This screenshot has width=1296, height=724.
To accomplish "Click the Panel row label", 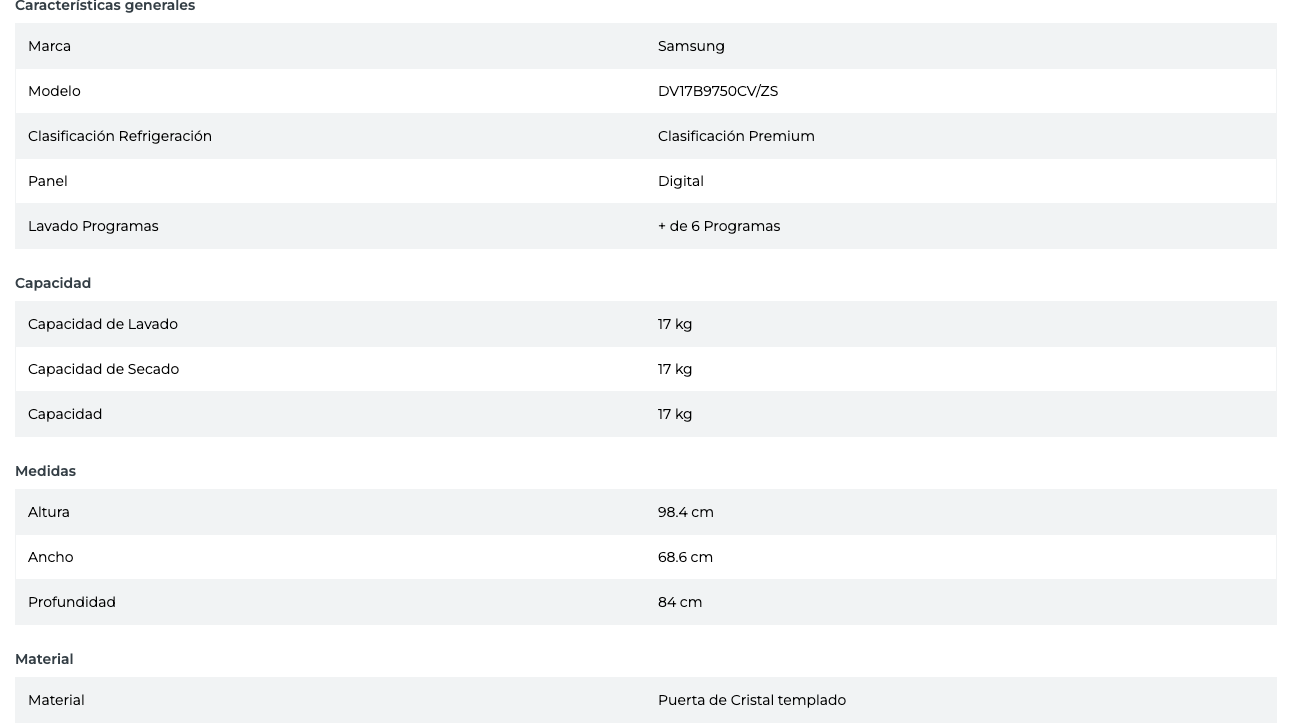I will tap(48, 181).
